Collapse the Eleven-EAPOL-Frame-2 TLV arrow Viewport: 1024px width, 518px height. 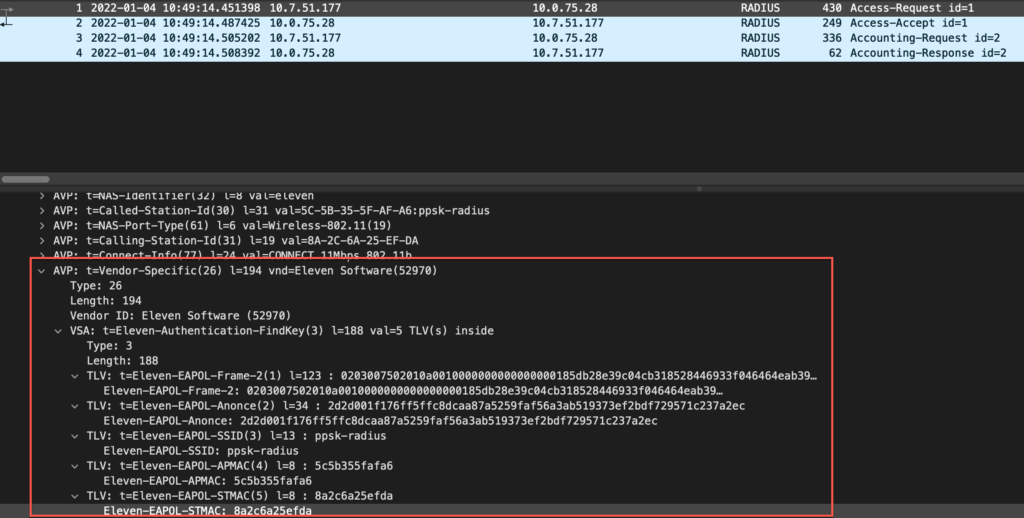tap(75, 375)
